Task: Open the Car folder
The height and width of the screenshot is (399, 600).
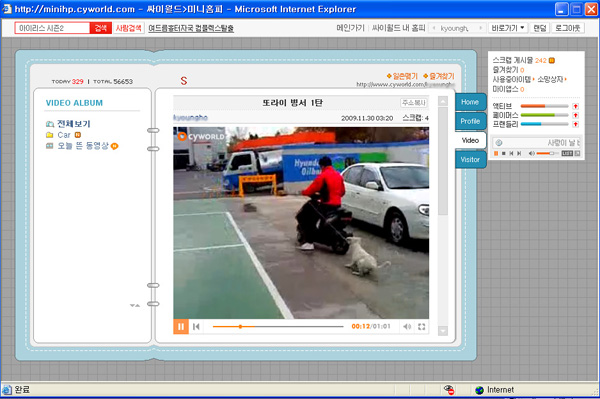Action: (64, 135)
